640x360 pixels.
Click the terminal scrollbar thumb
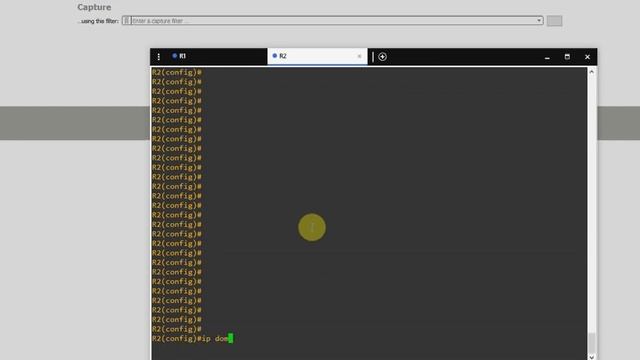(x=592, y=342)
